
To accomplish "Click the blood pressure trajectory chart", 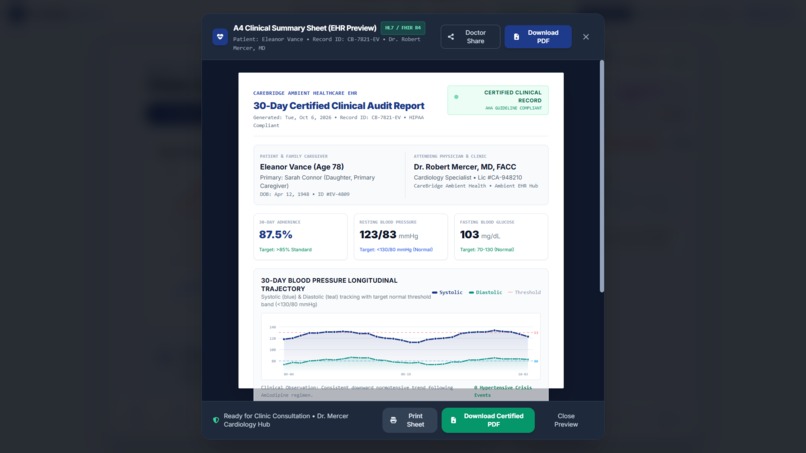I will coord(401,346).
